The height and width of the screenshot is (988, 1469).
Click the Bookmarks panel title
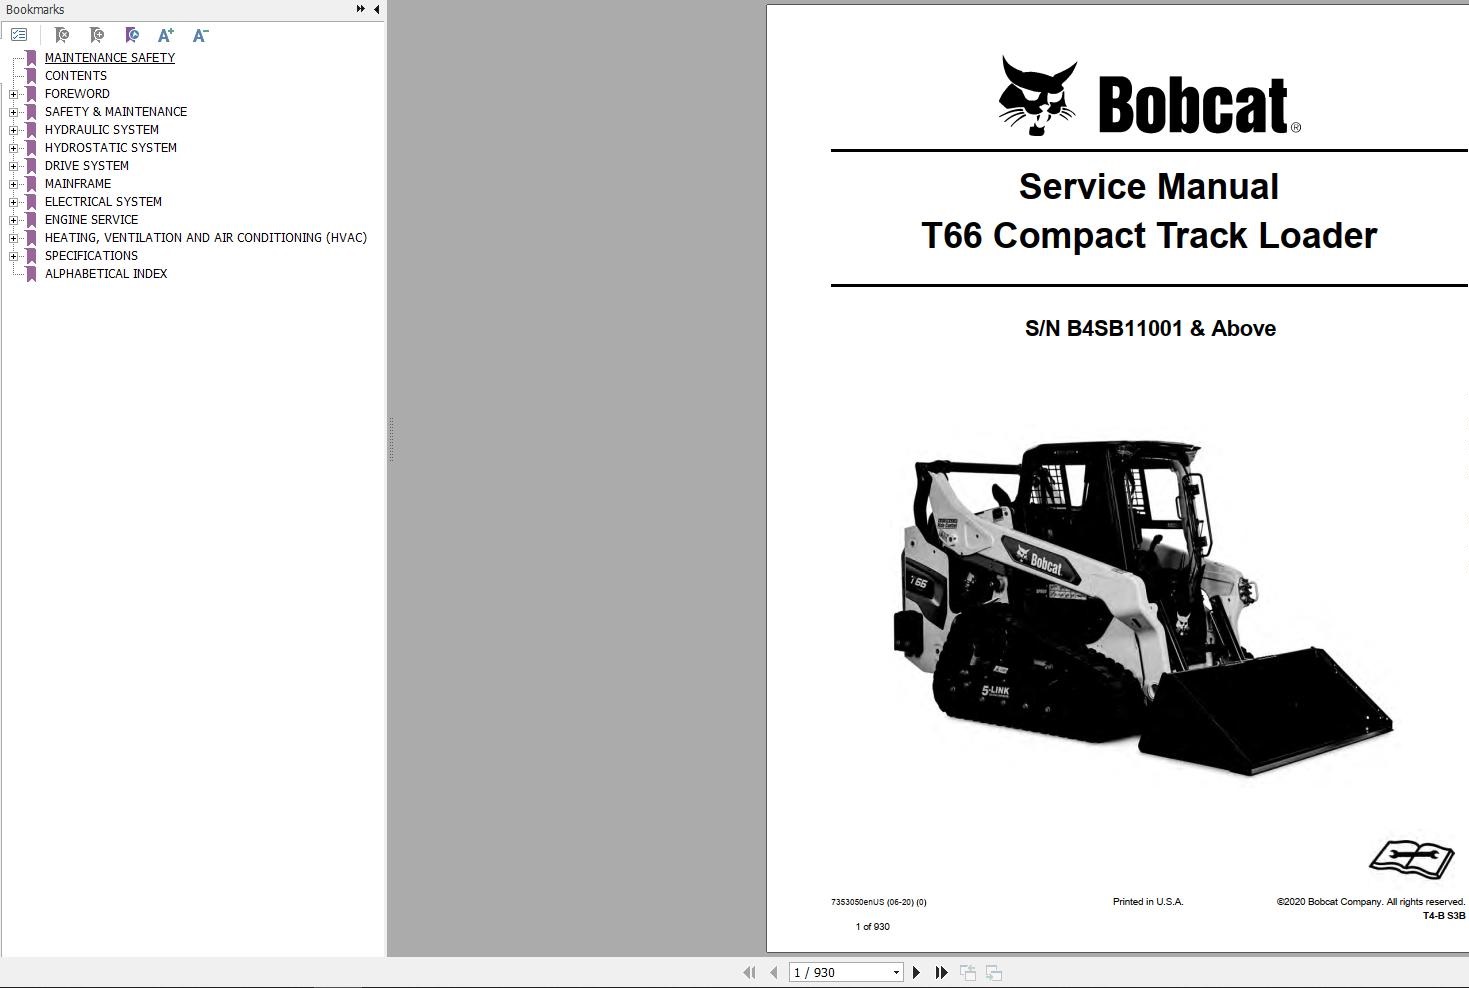point(35,9)
